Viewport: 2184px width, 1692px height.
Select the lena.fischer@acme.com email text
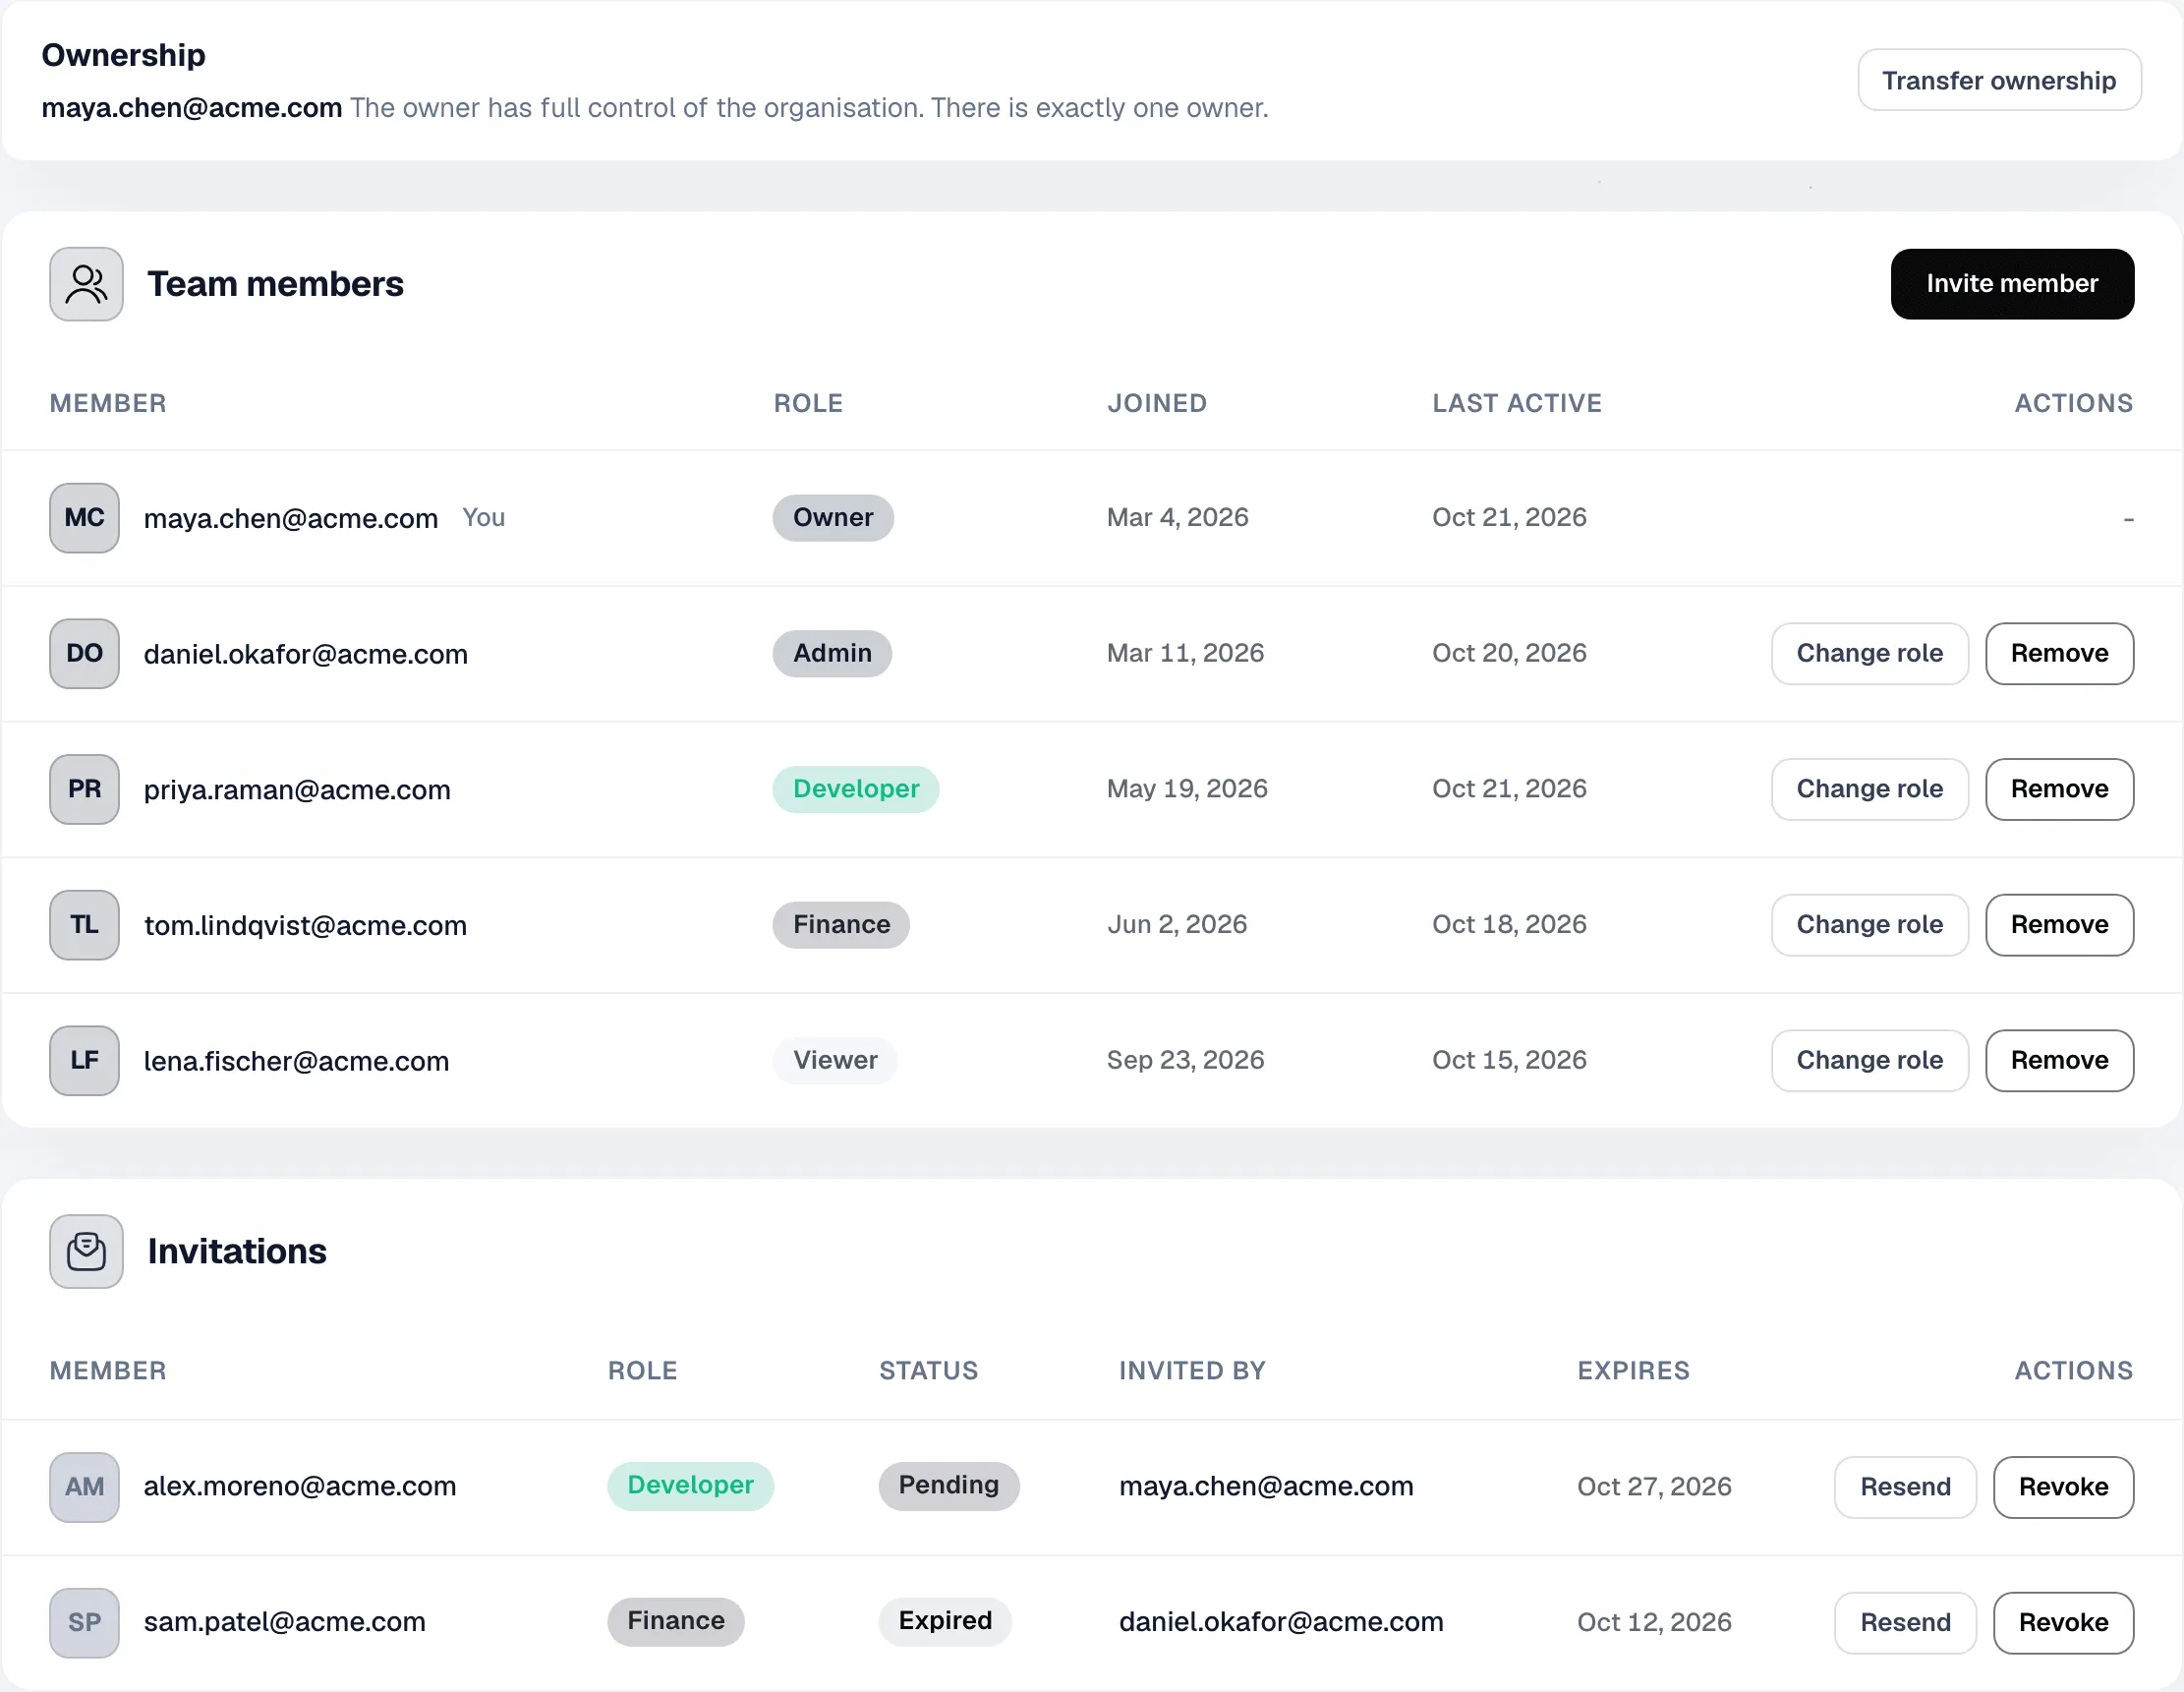pyautogui.click(x=296, y=1060)
